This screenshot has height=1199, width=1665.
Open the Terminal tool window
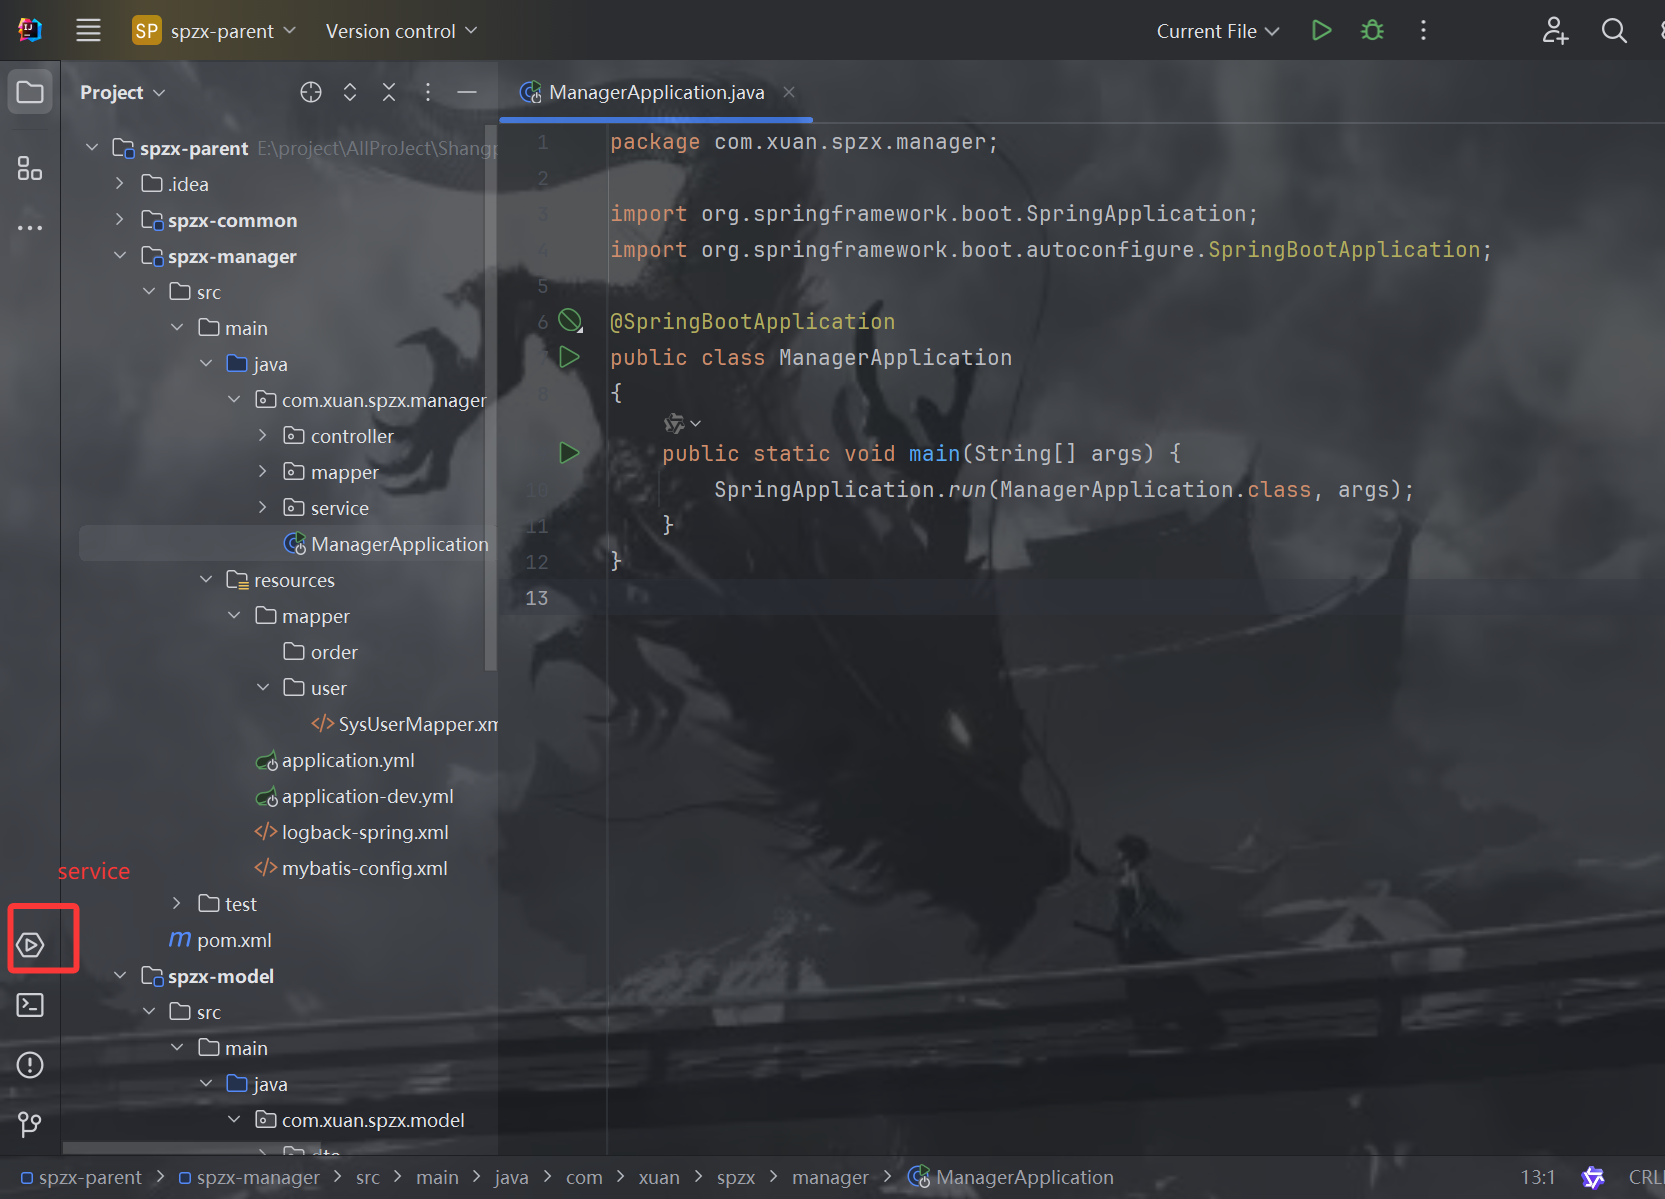pyautogui.click(x=30, y=1005)
